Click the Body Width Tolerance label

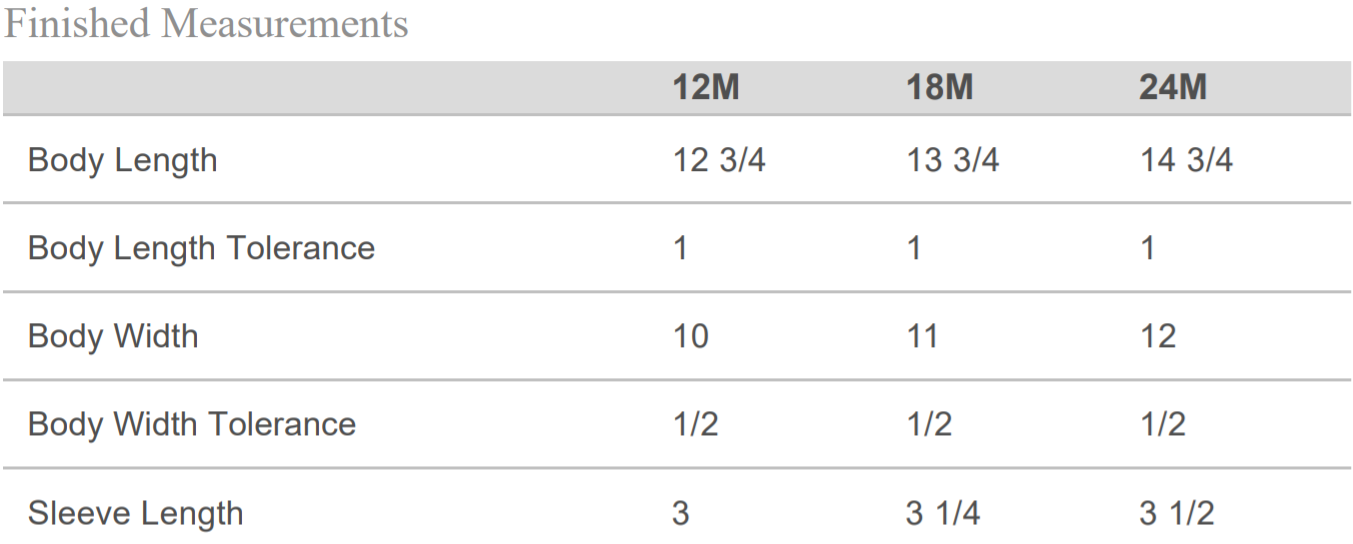point(192,424)
